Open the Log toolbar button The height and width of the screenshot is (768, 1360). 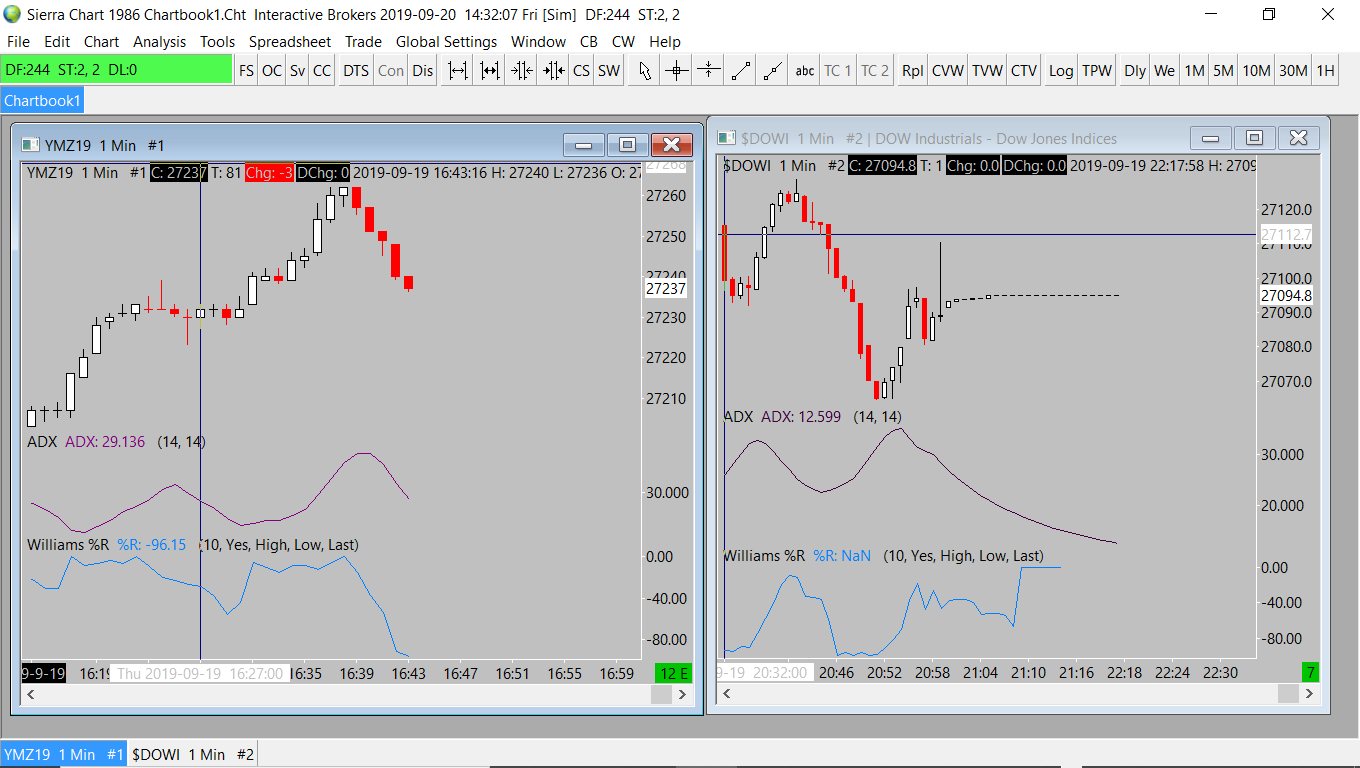tap(1061, 71)
